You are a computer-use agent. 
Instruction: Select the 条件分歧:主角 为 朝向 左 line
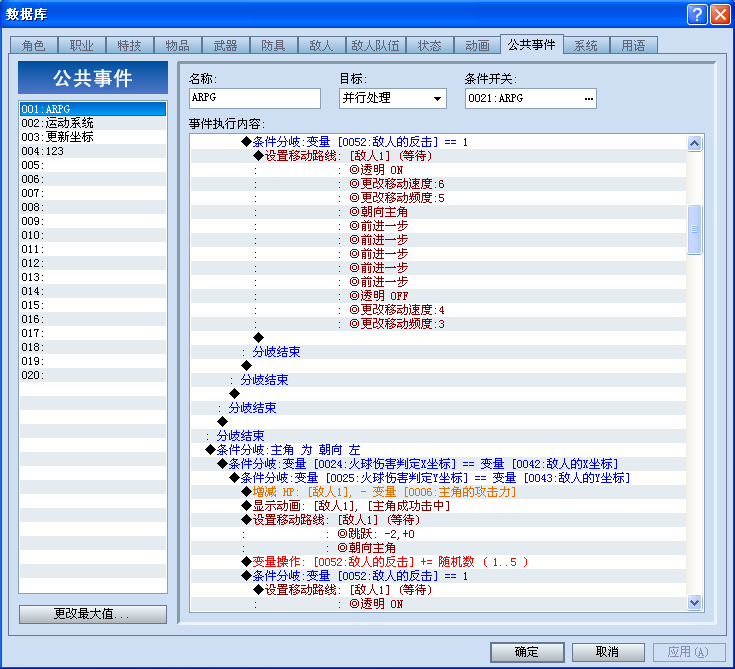click(x=438, y=450)
